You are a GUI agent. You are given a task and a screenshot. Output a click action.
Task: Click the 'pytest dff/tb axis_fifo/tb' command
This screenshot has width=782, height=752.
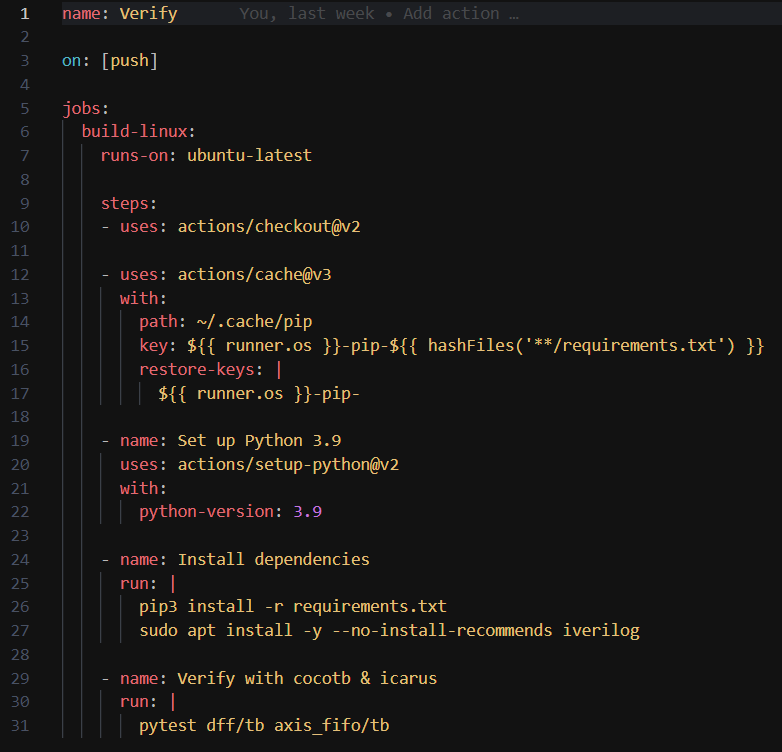pos(264,726)
